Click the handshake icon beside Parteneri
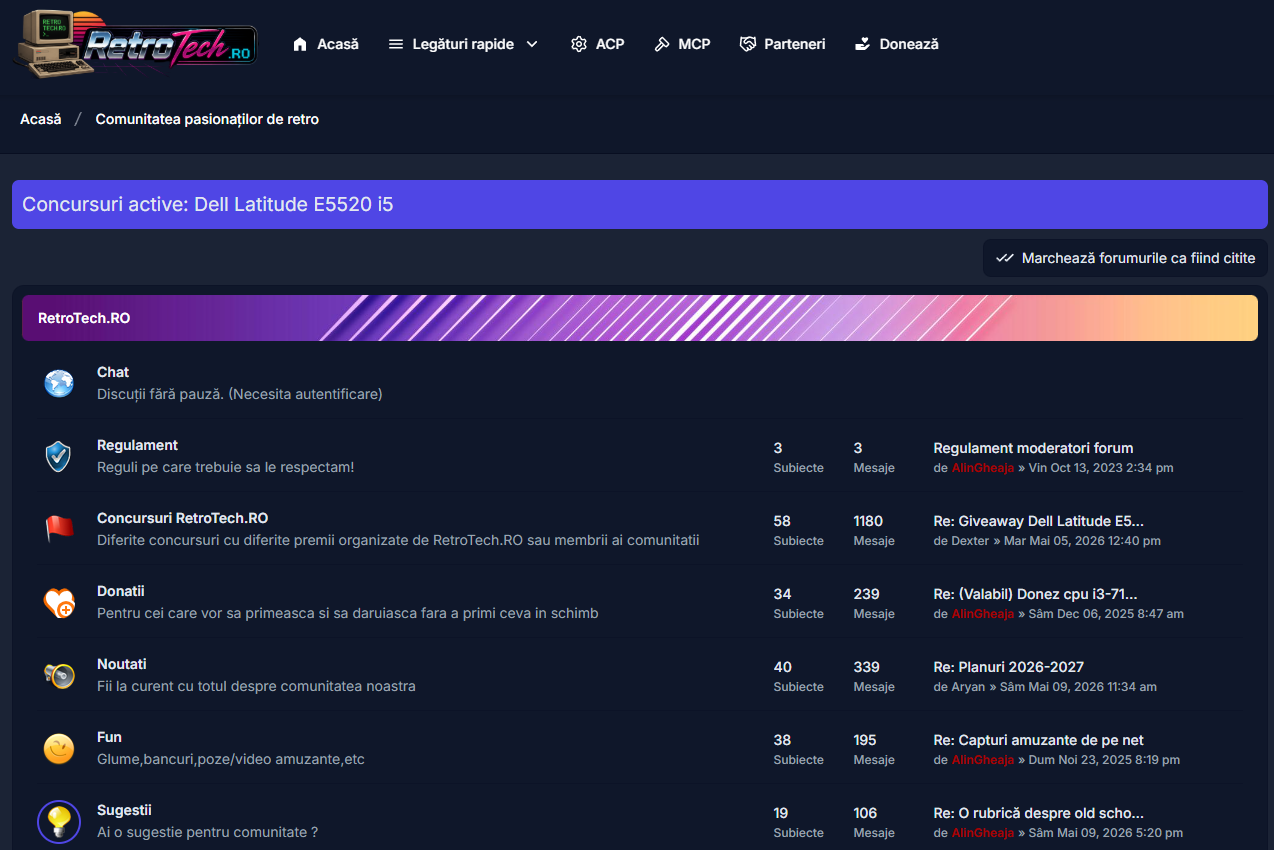The image size is (1274, 850). (x=748, y=44)
